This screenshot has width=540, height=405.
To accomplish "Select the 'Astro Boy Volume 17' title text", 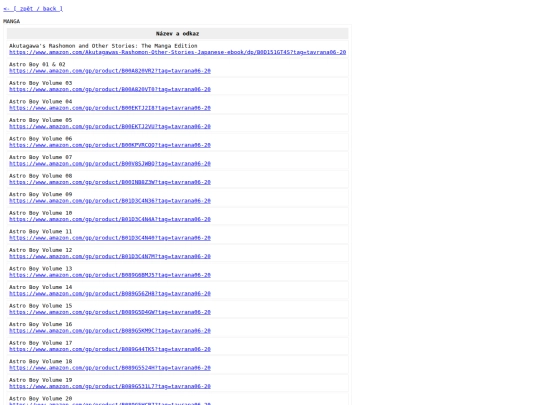I will (x=41, y=343).
